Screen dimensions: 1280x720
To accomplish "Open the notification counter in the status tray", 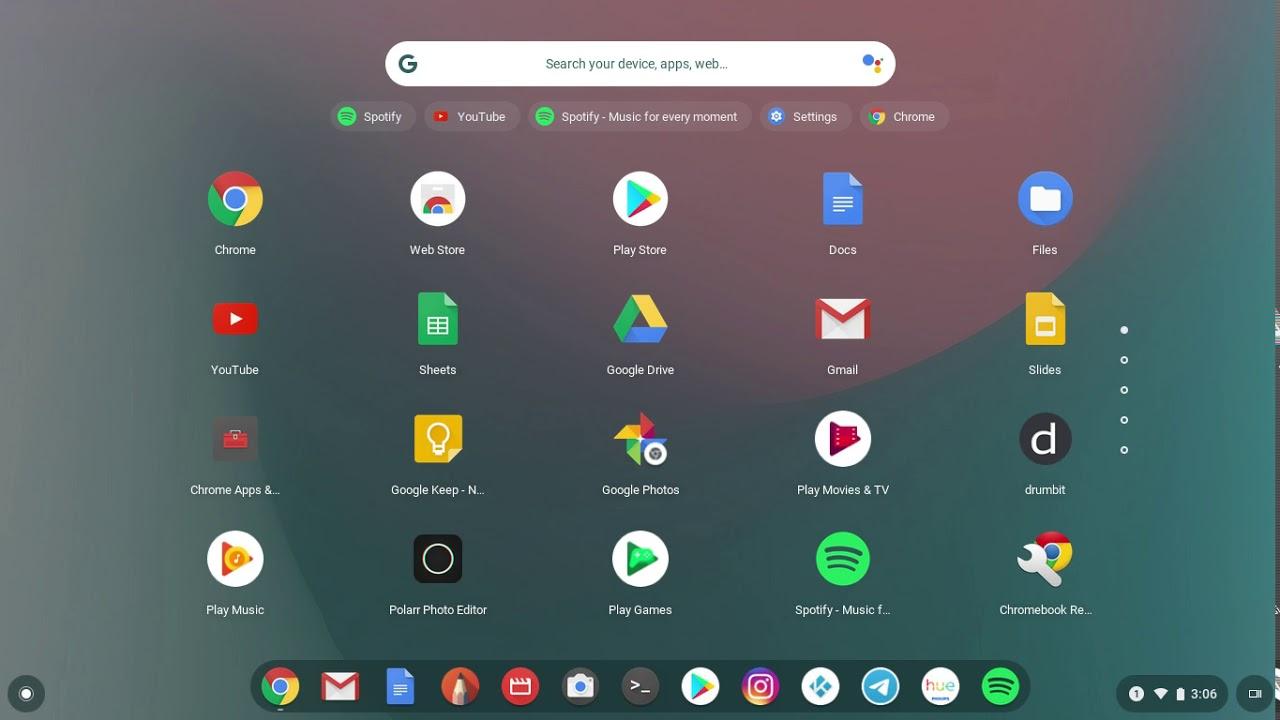I will click(1136, 694).
